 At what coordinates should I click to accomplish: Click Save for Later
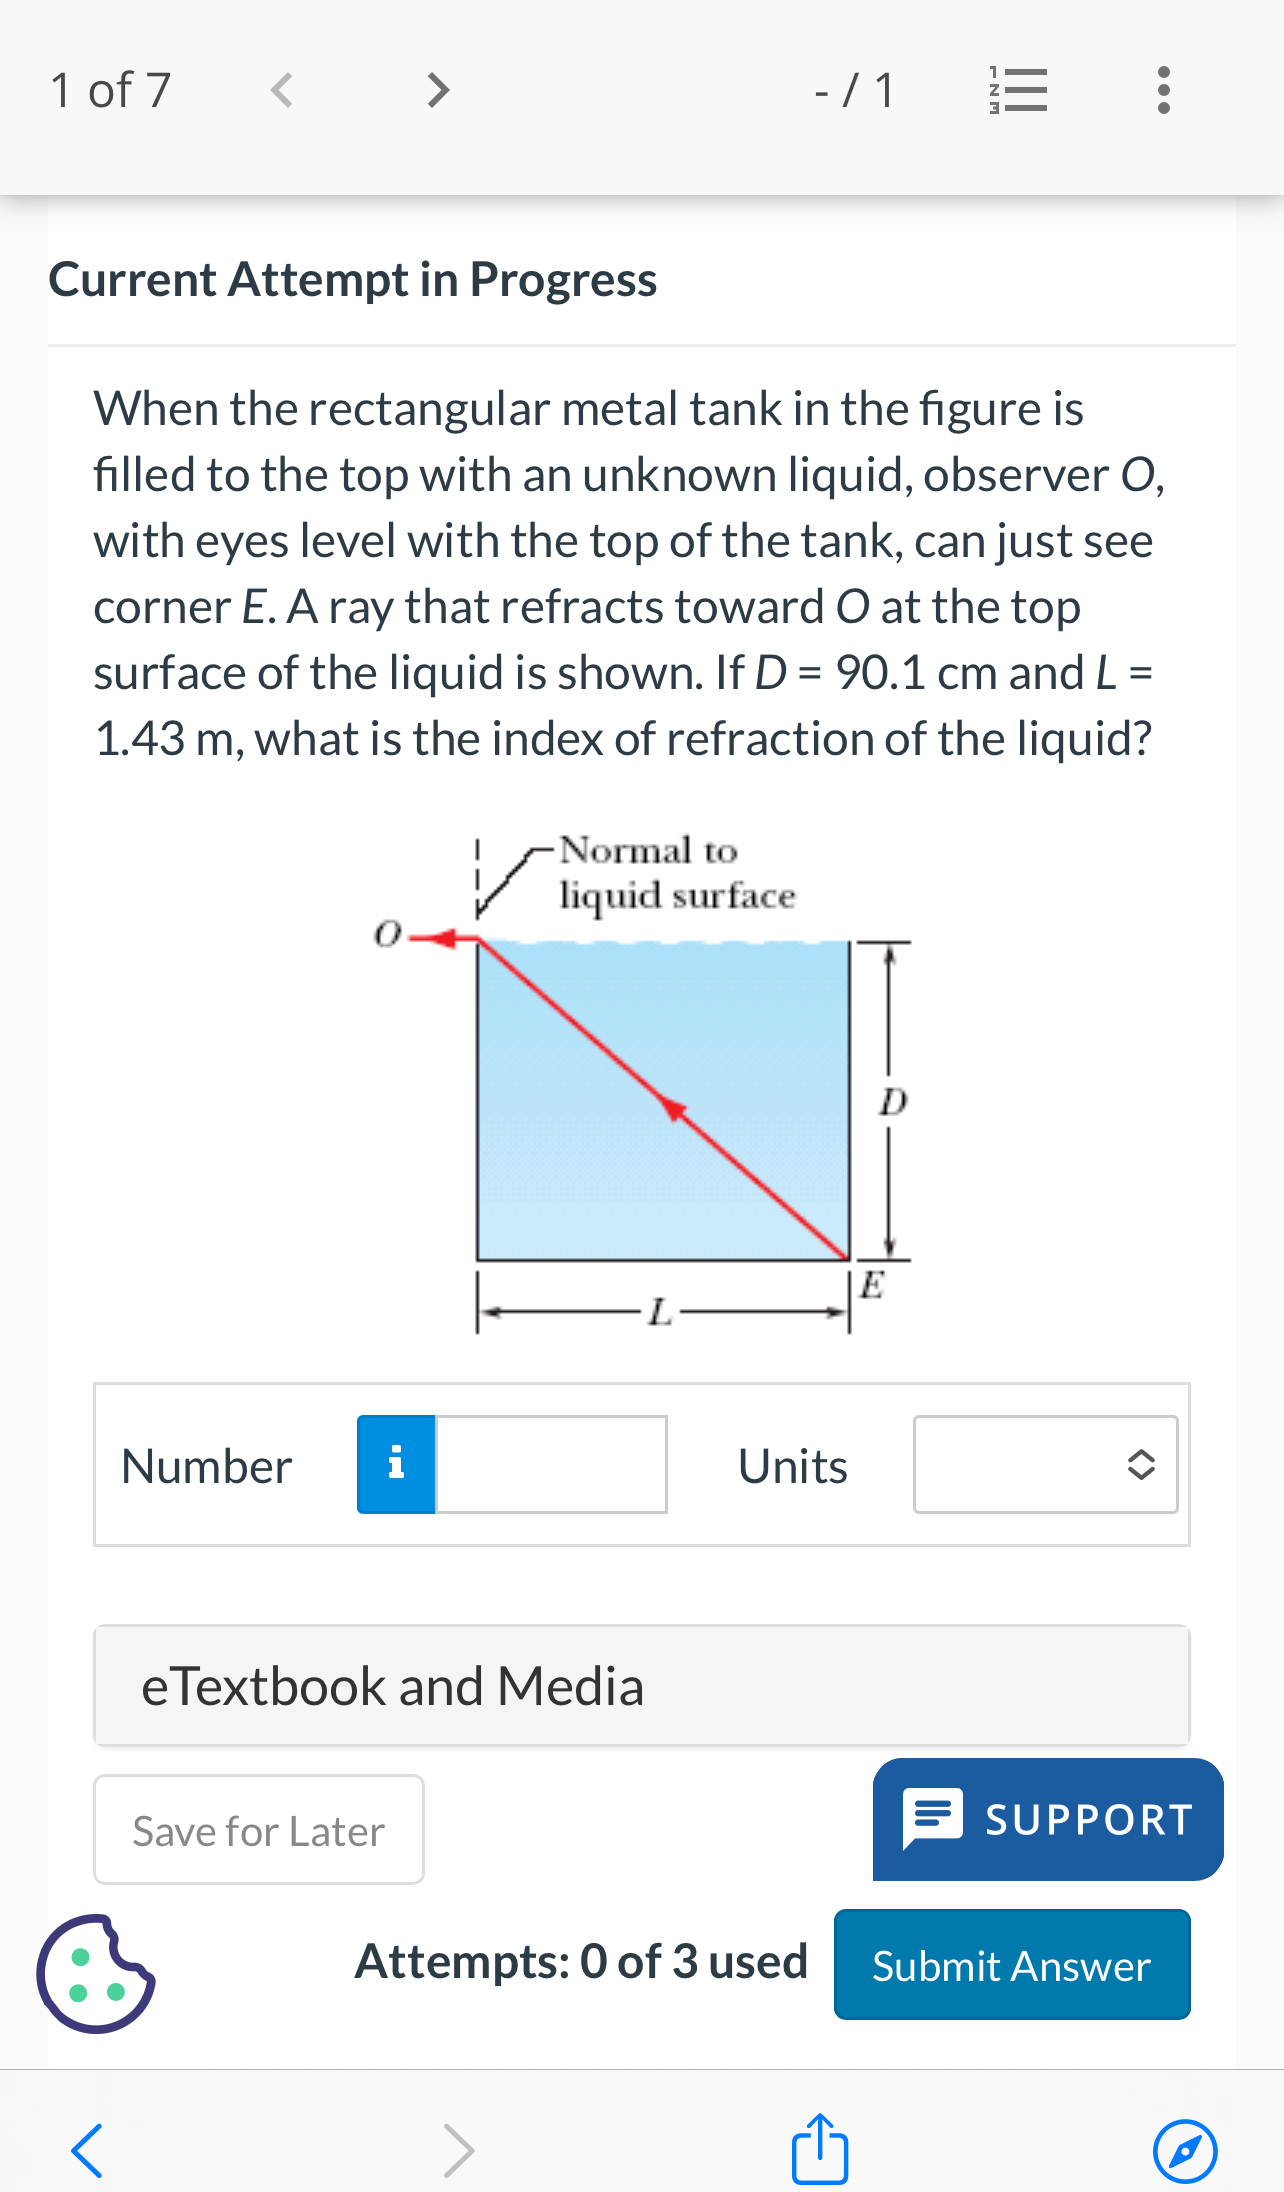pos(257,1830)
